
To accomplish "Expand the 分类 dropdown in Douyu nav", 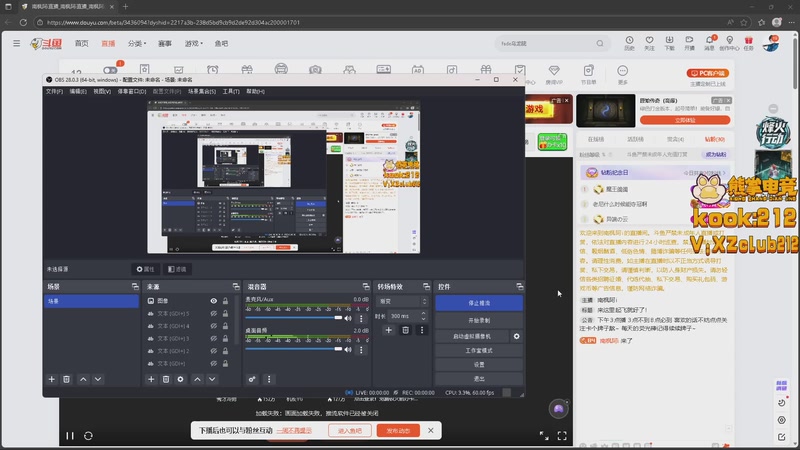I will pos(137,43).
